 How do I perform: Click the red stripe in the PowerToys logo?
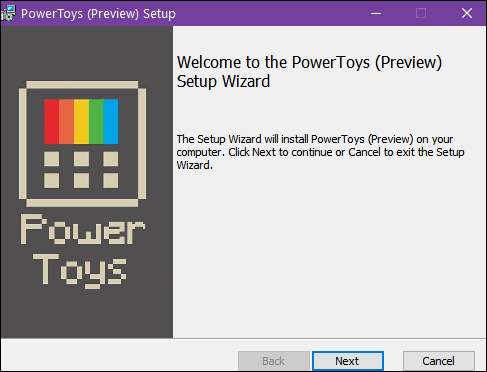[51, 122]
